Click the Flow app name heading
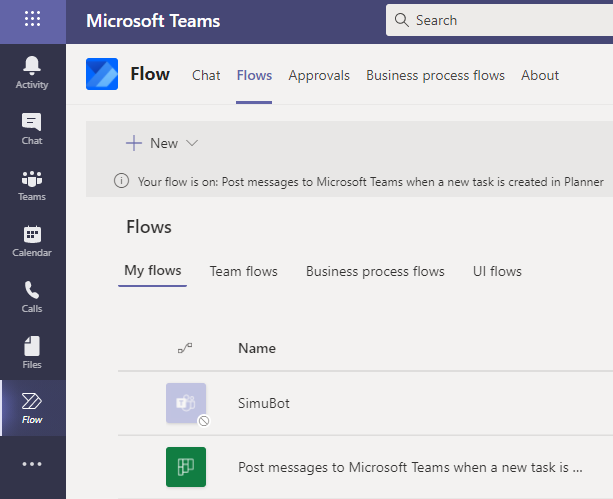This screenshot has width=613, height=499. pos(150,74)
